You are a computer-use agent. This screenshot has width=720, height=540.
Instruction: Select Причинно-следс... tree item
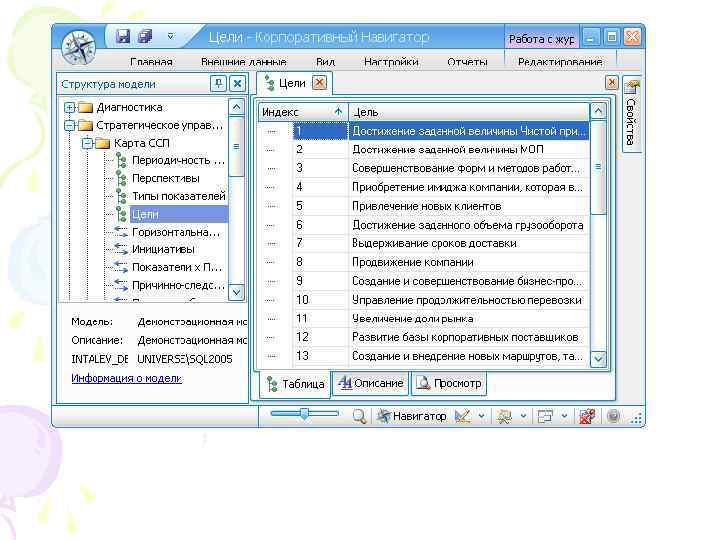[x=179, y=285]
